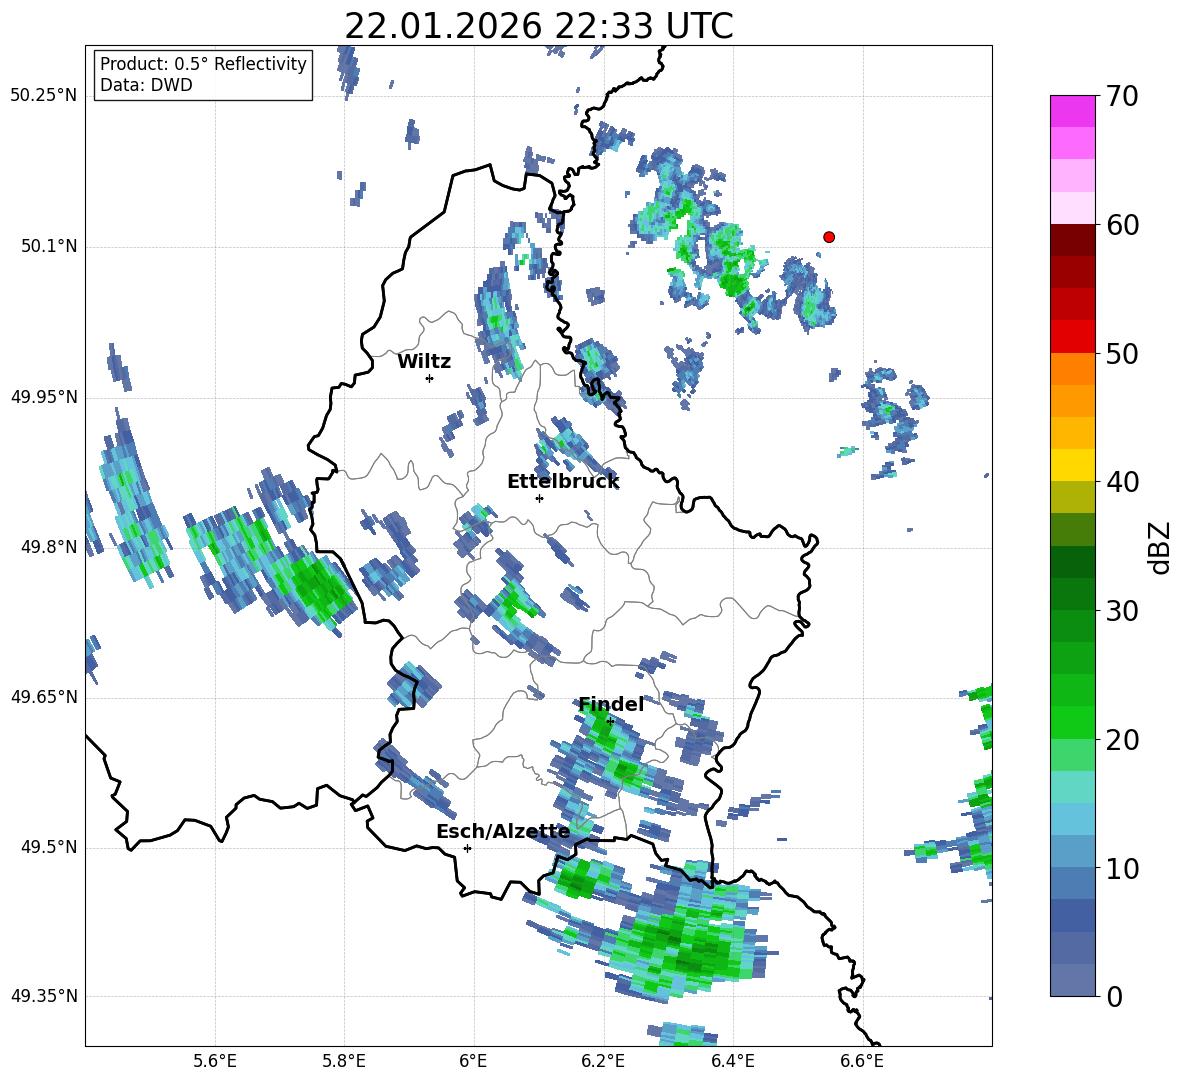The image size is (1184, 1081).
Task: Click the echo cluster left of the red dot
Action: coord(702,242)
